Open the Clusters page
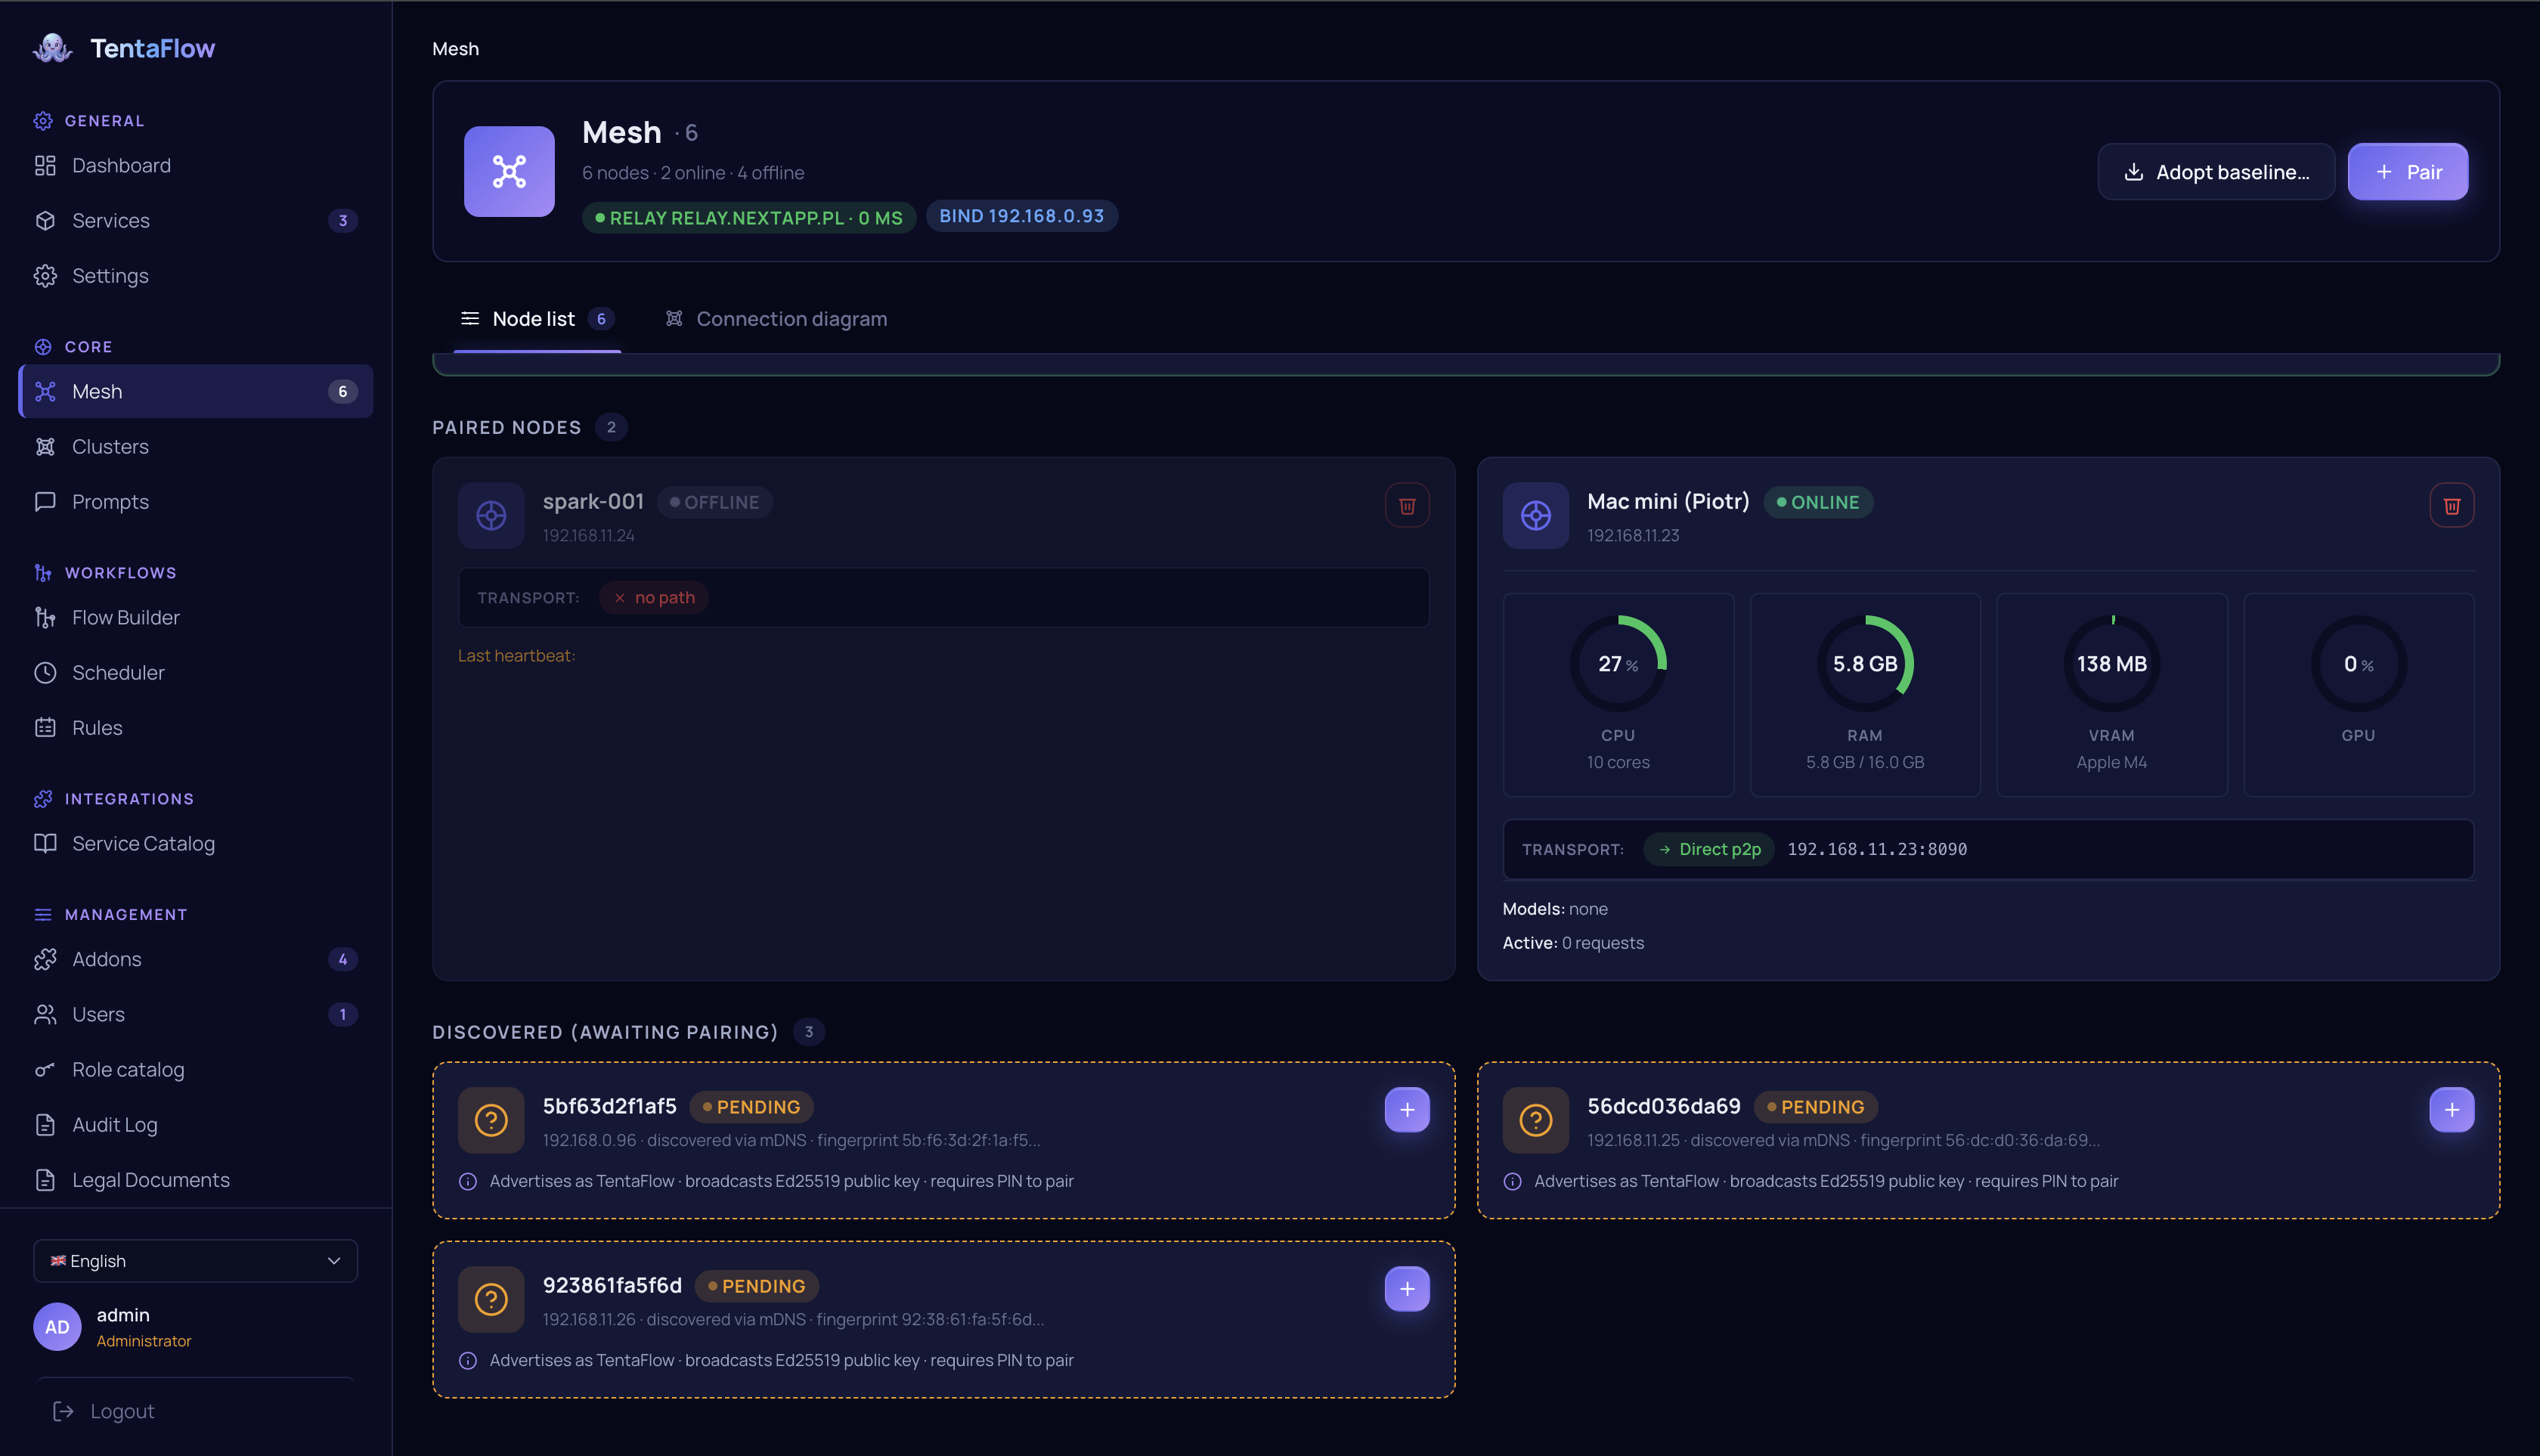Viewport: 2540px width, 1456px height. pos(195,446)
